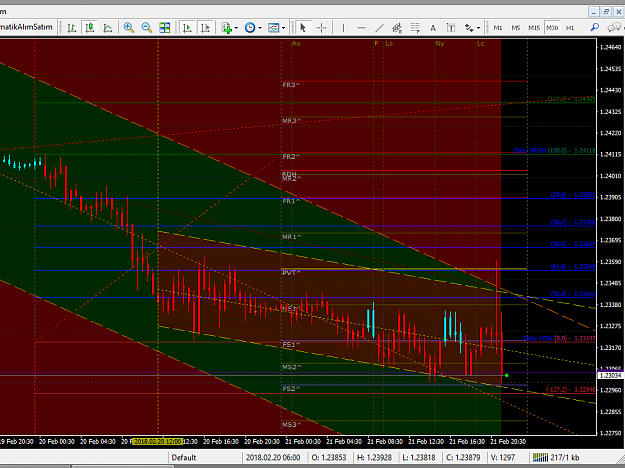The width and height of the screenshot is (625, 468).
Task: Restore the inner chart window
Action: 606,12
